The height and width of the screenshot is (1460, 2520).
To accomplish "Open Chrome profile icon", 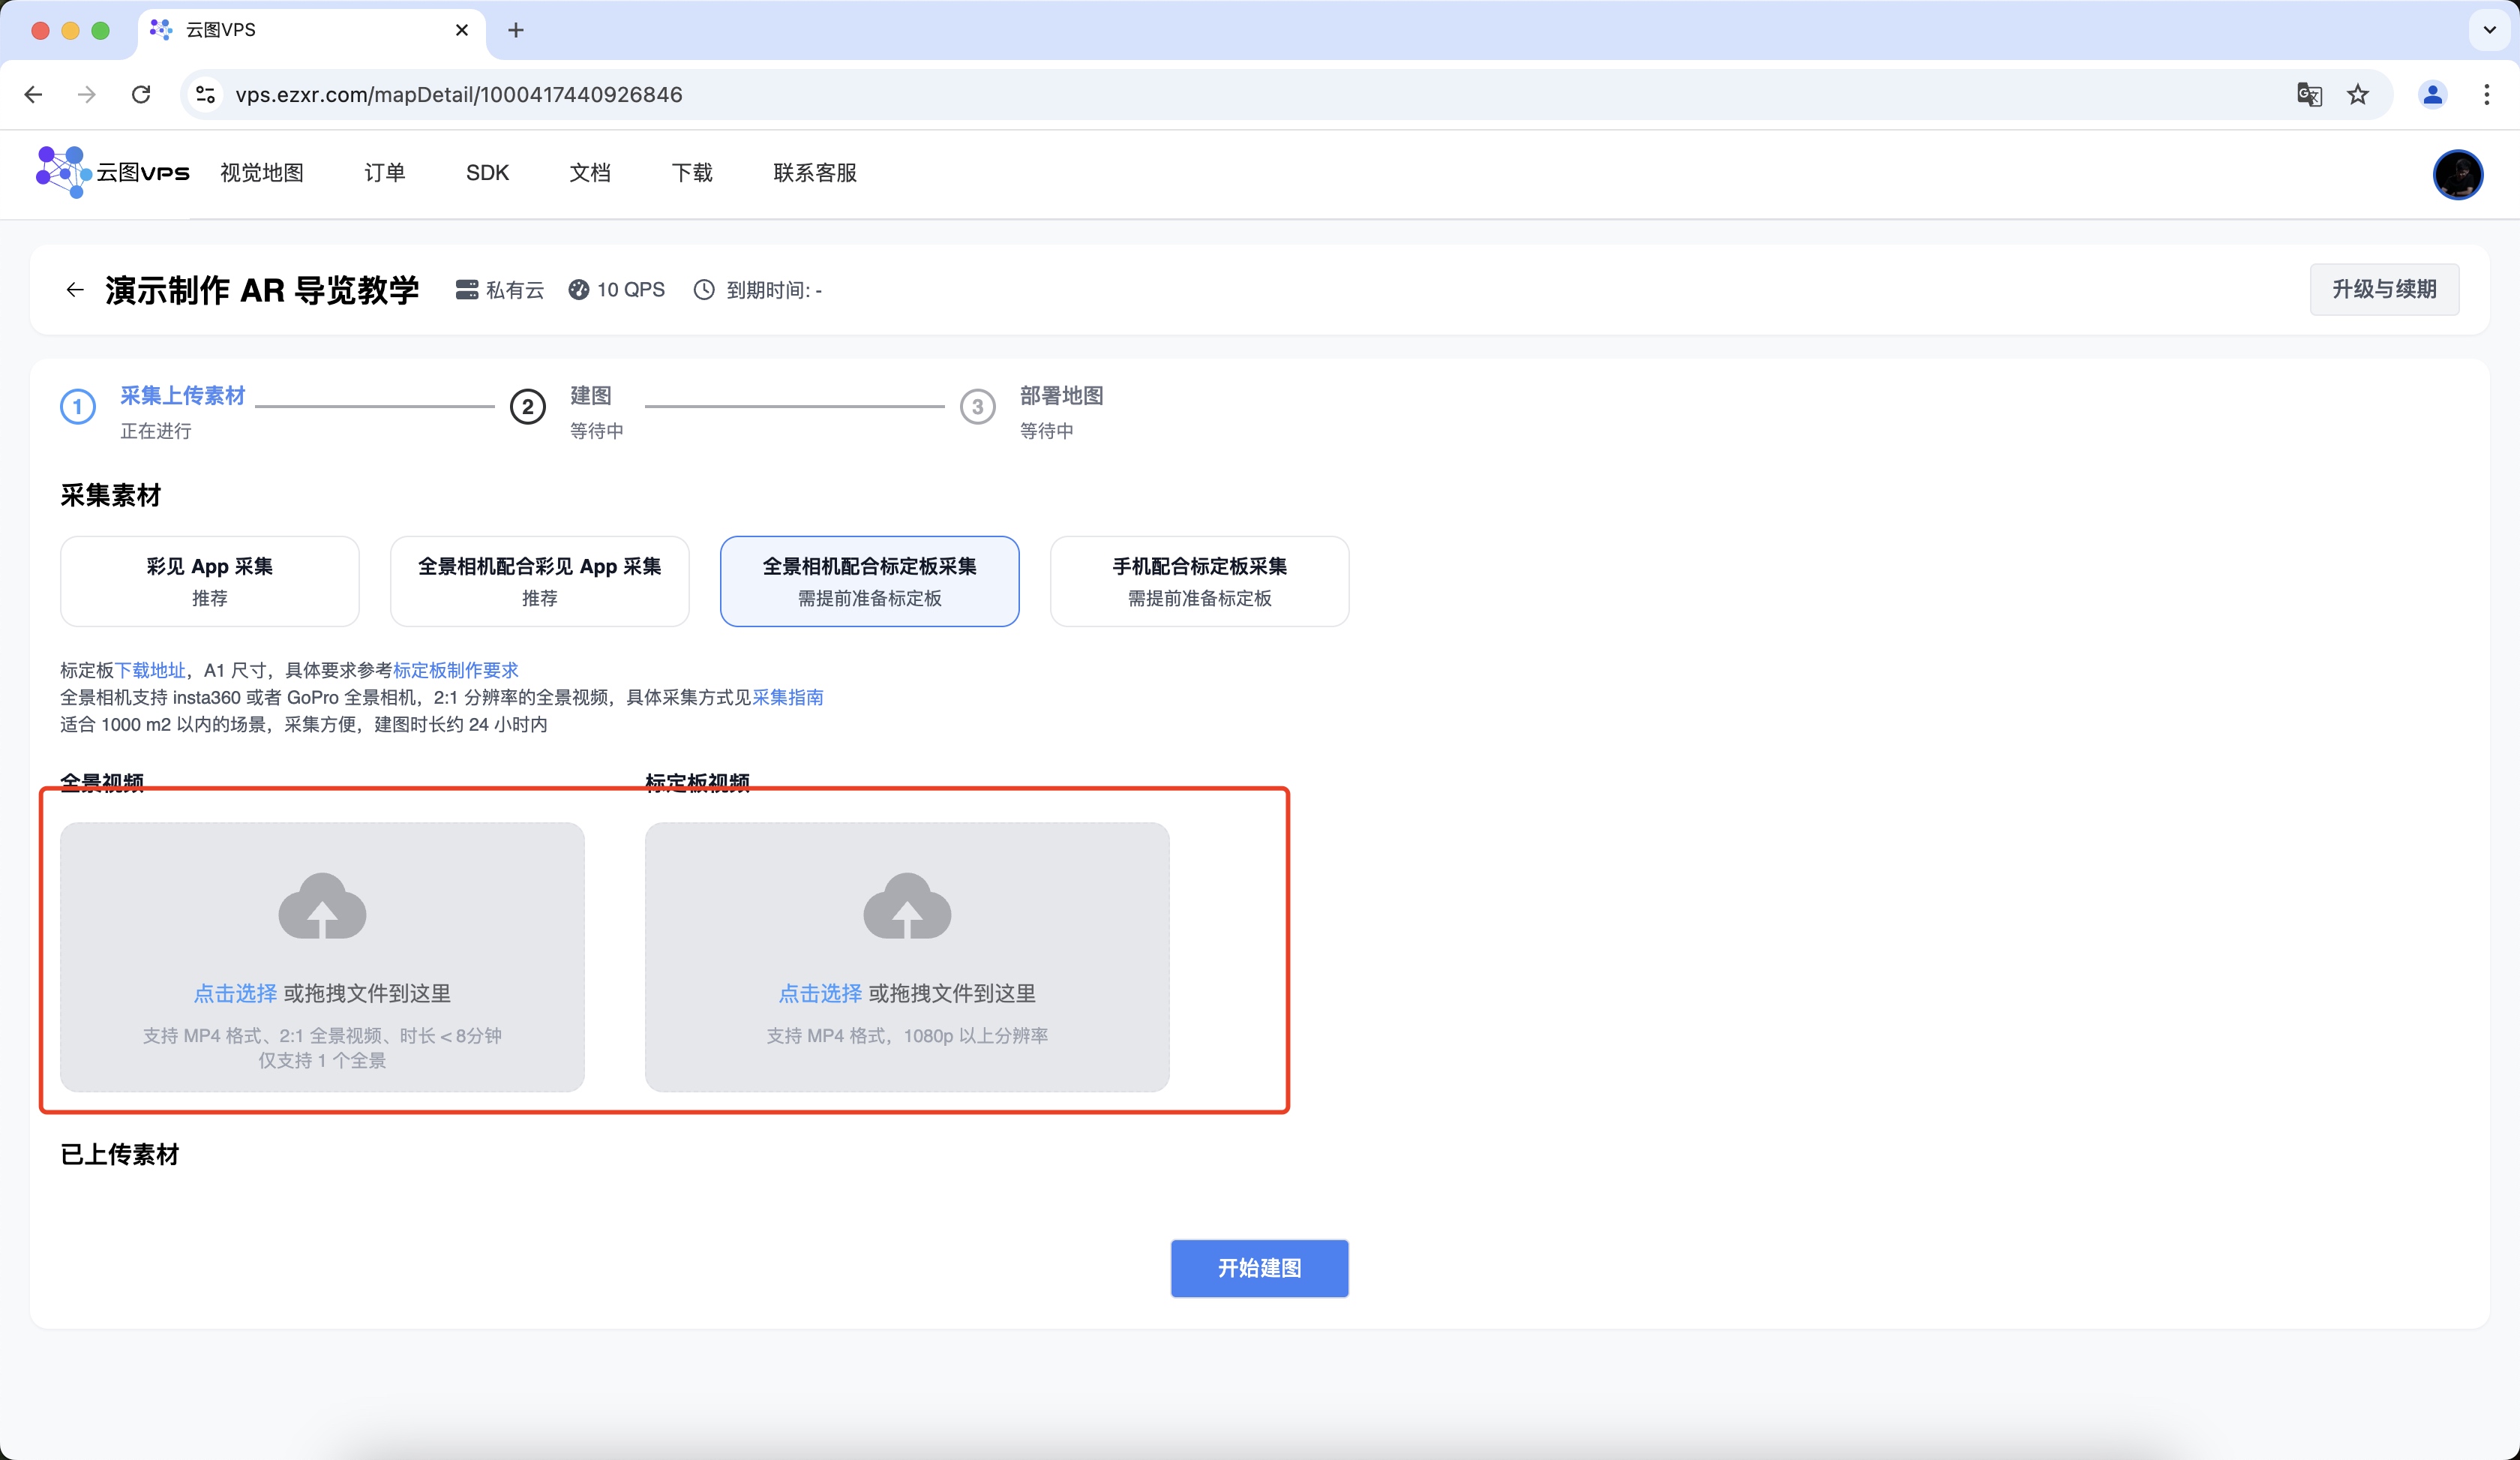I will (x=2432, y=94).
